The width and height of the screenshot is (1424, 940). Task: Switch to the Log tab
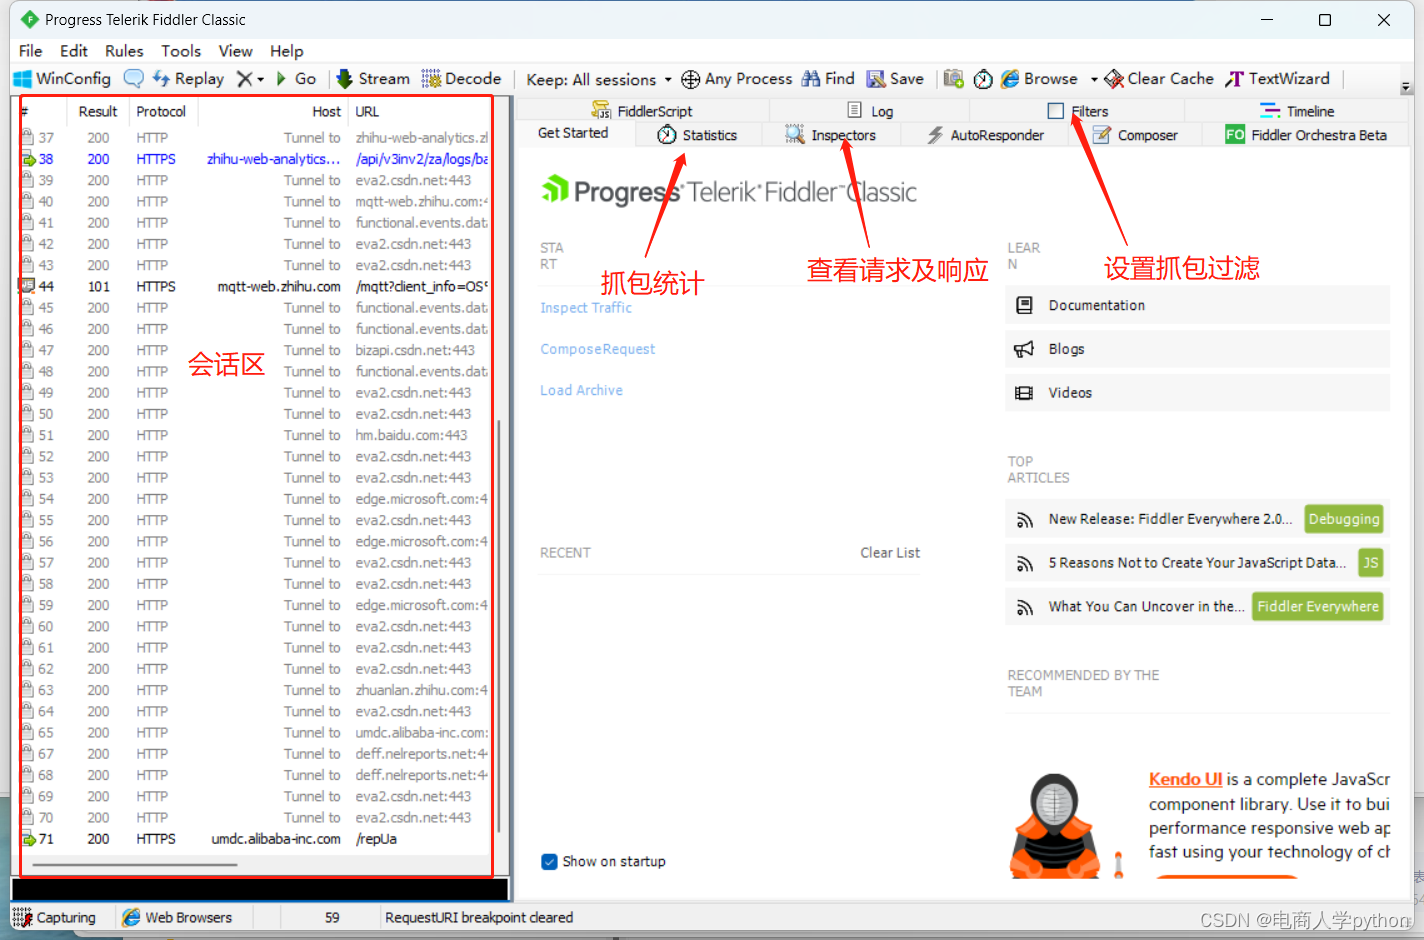871,111
